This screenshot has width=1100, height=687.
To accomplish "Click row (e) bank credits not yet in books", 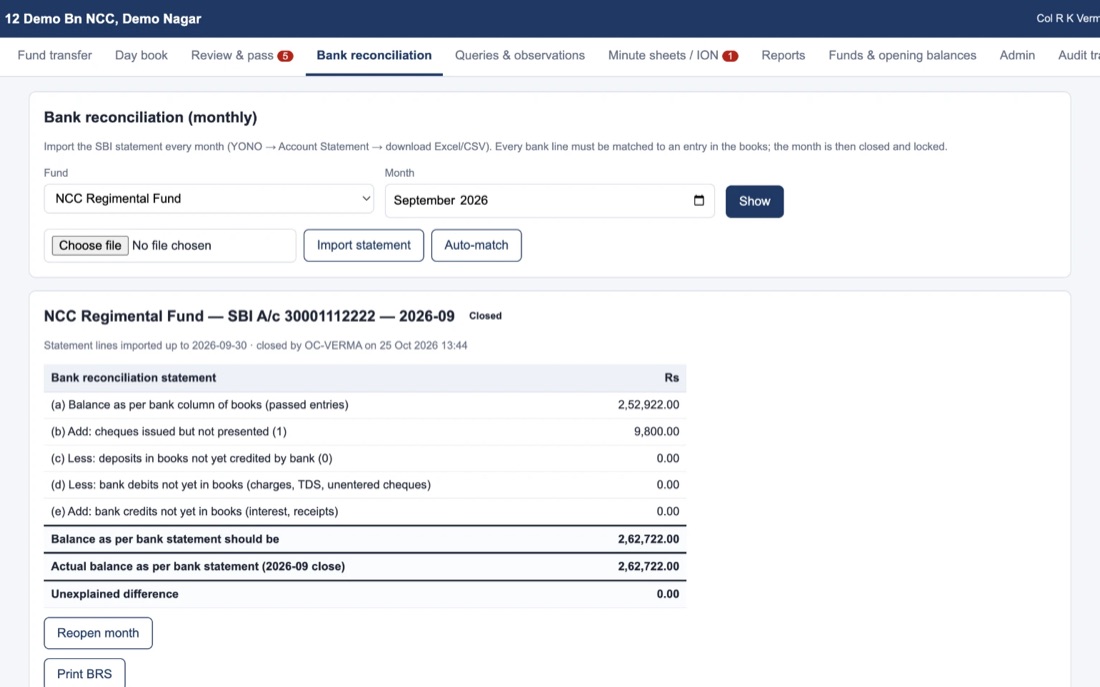I will pos(365,512).
